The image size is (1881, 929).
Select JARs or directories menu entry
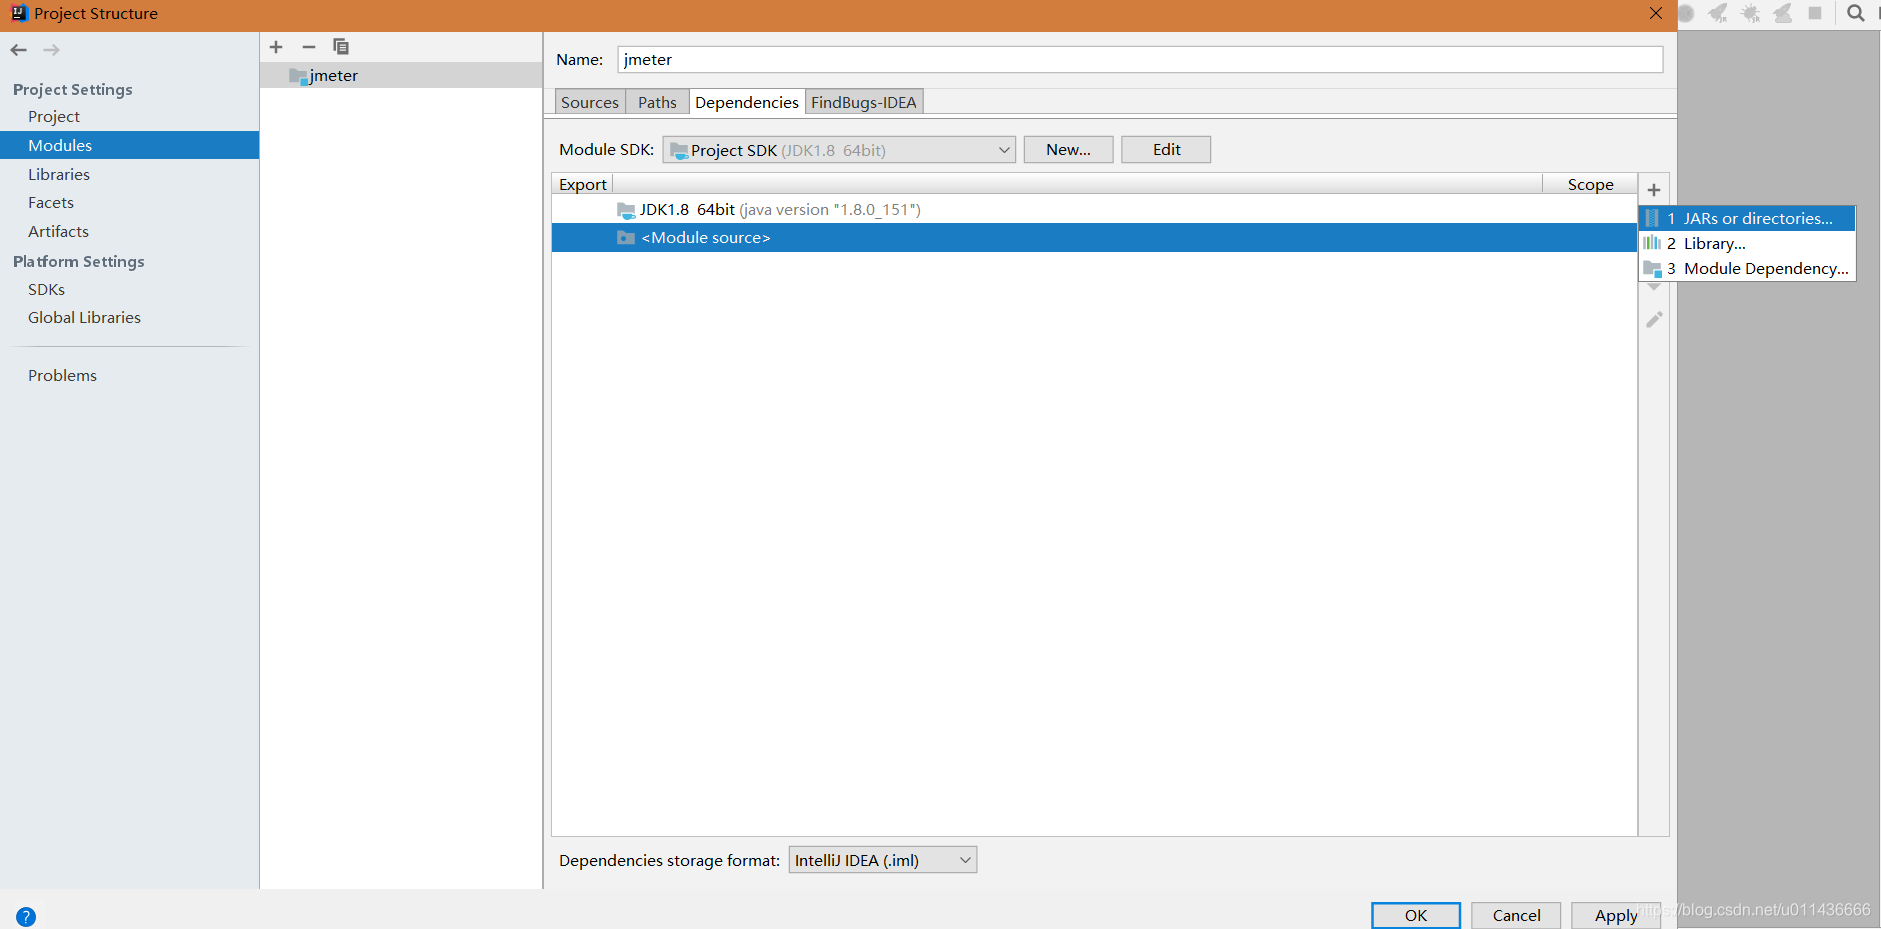[x=1747, y=218]
